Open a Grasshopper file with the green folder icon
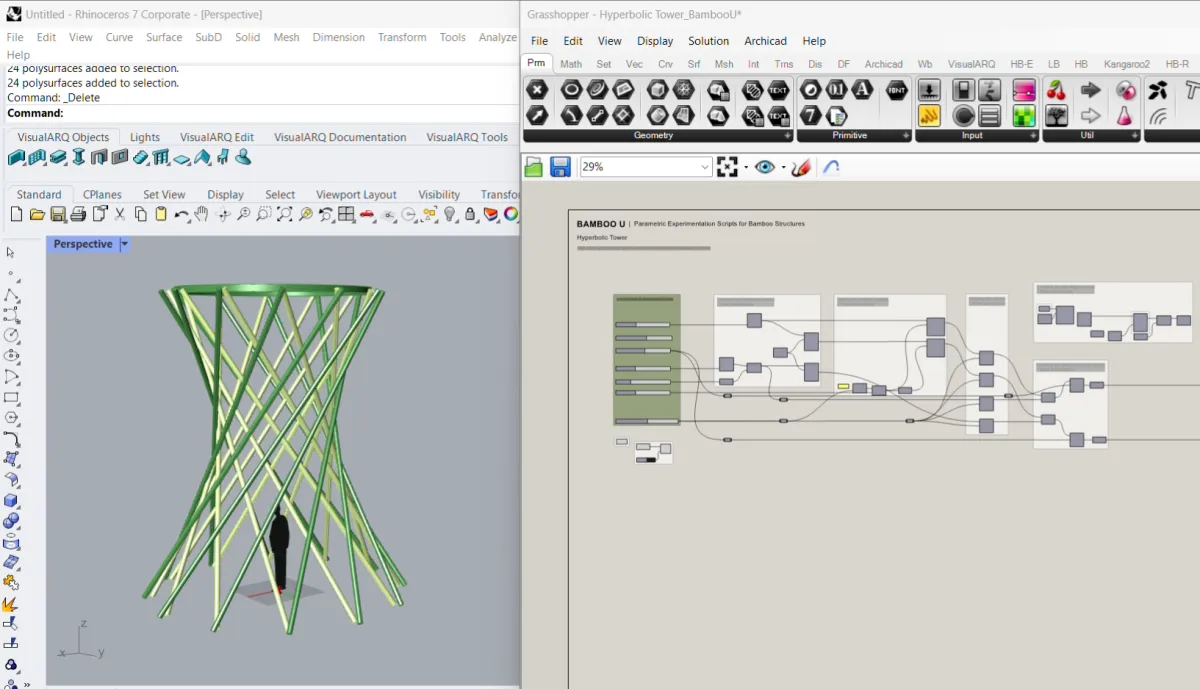Screen dimensions: 1200x689 534,167
